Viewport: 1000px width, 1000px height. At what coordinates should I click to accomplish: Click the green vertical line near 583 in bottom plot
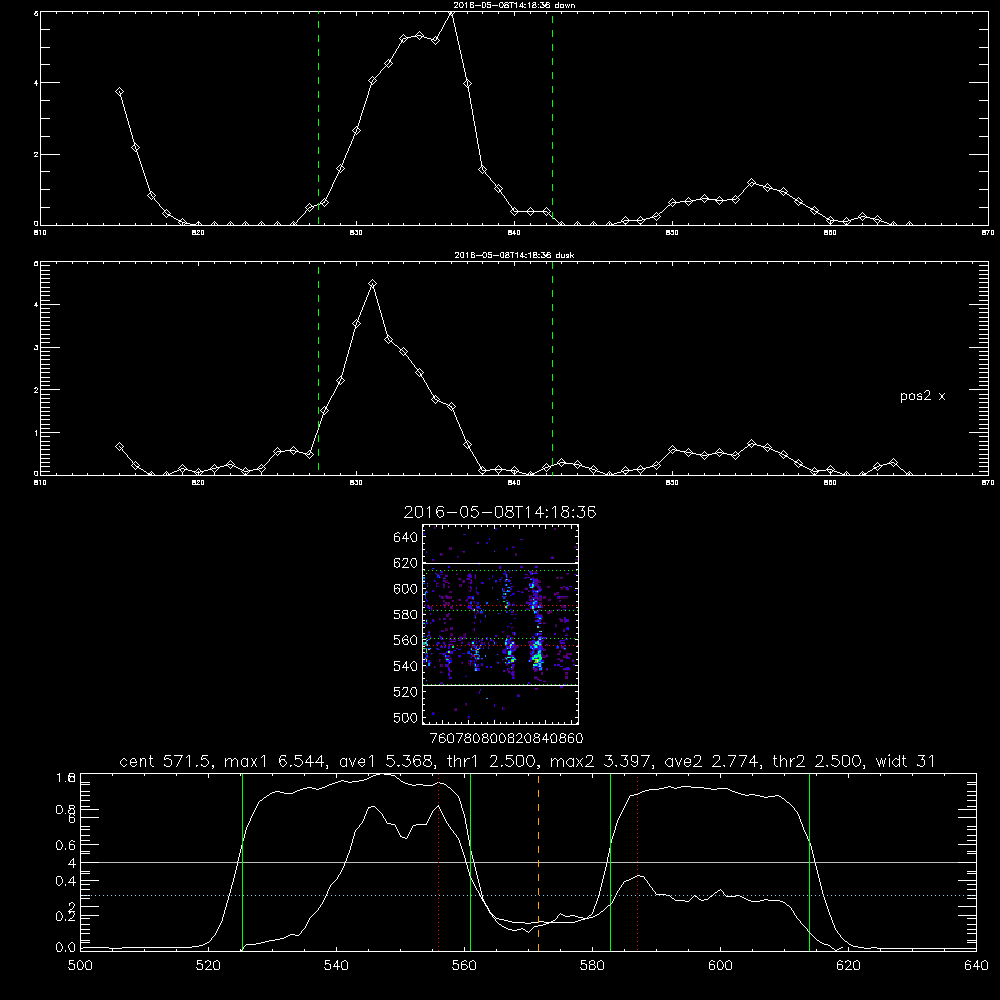coord(610,862)
